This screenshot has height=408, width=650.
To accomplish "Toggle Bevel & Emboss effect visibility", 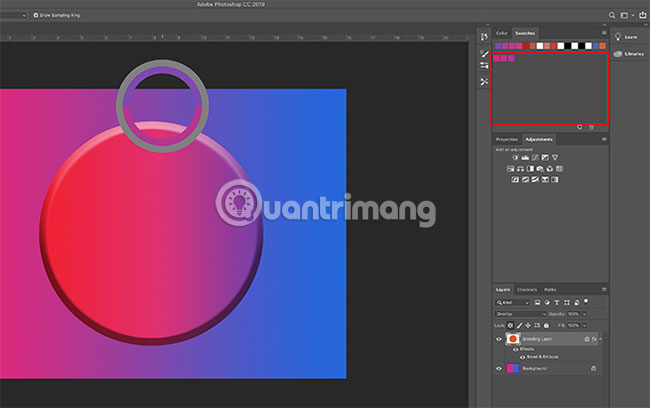I will 522,357.
